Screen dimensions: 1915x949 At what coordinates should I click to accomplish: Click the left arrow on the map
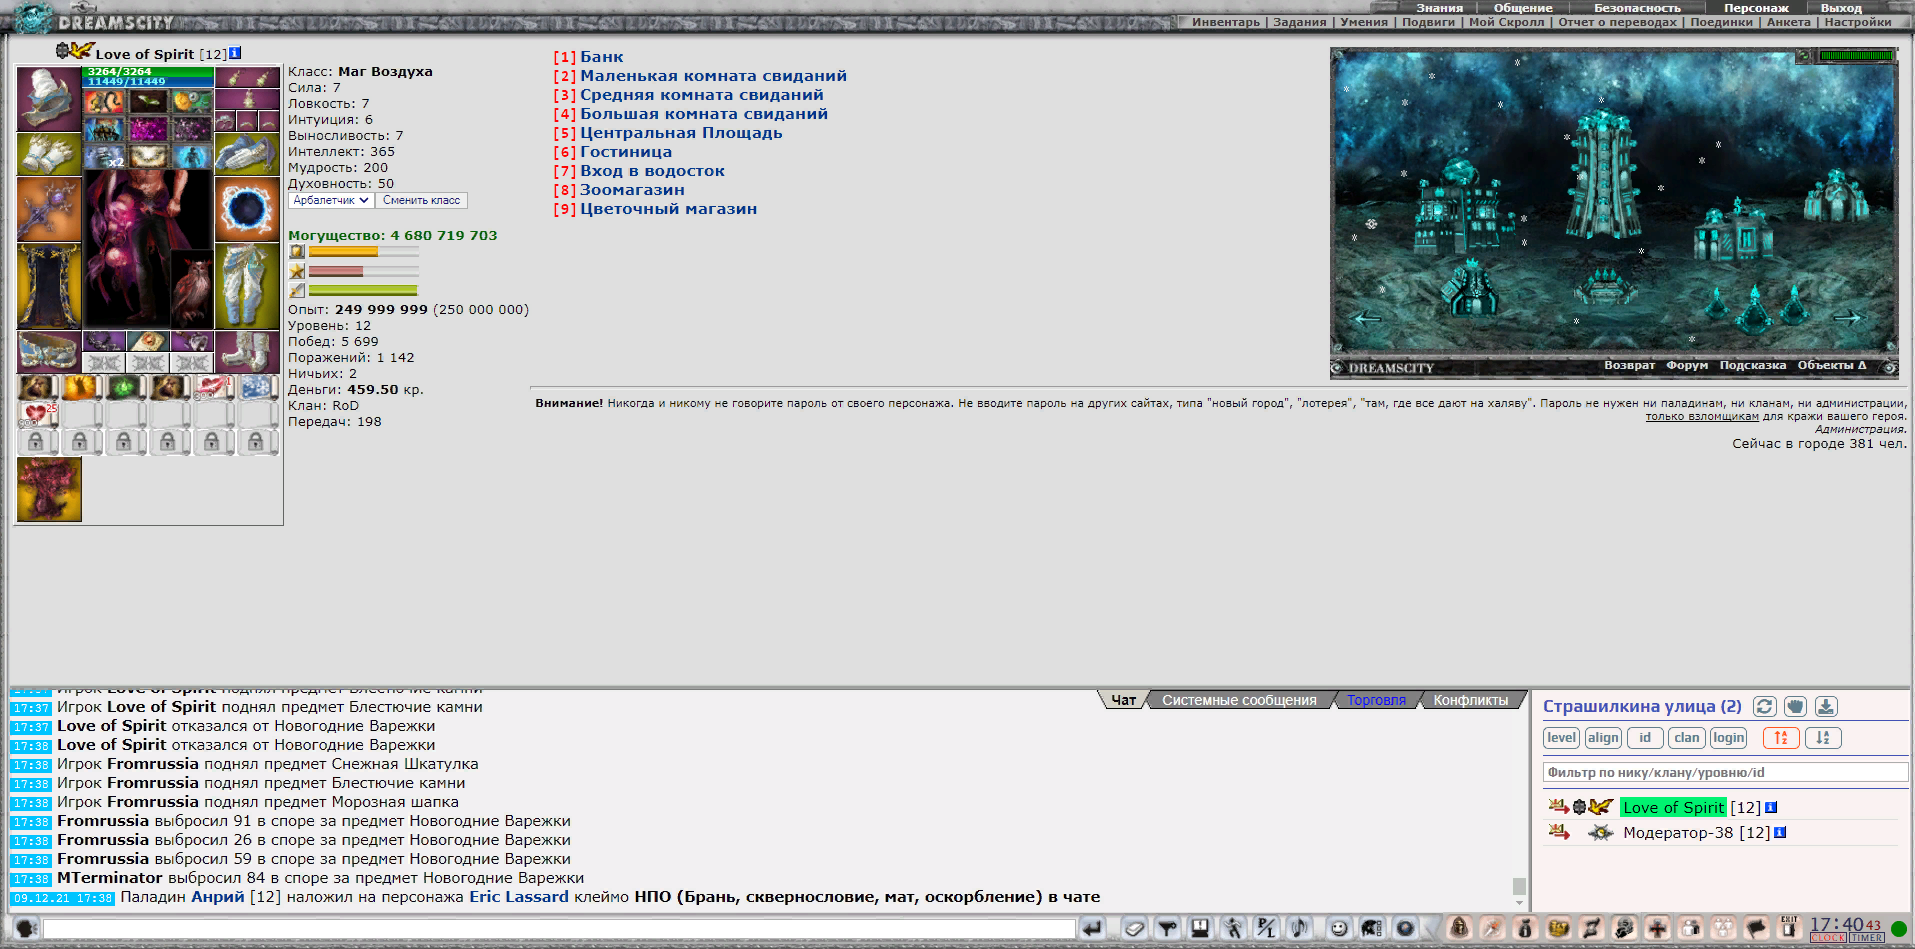click(x=1366, y=319)
